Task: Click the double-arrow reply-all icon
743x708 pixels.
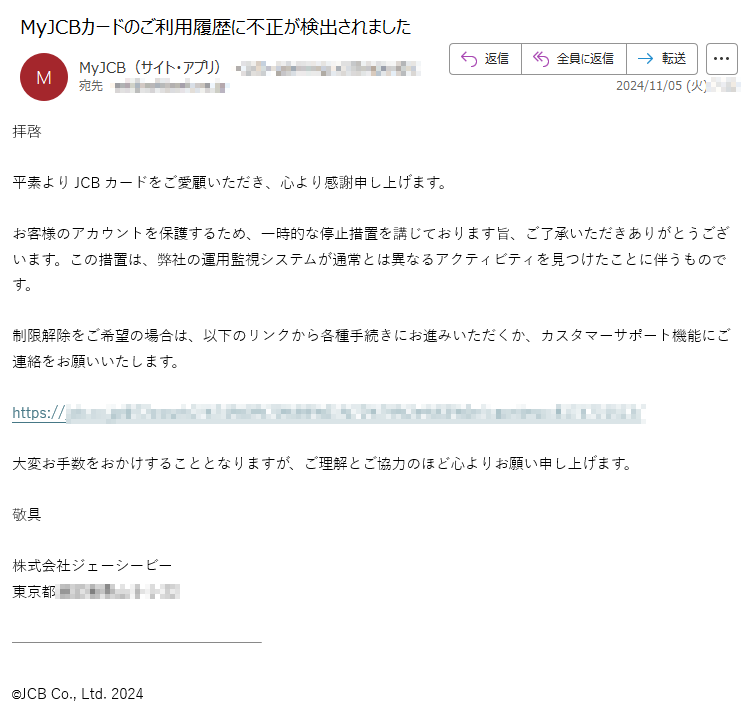Action: [x=541, y=59]
